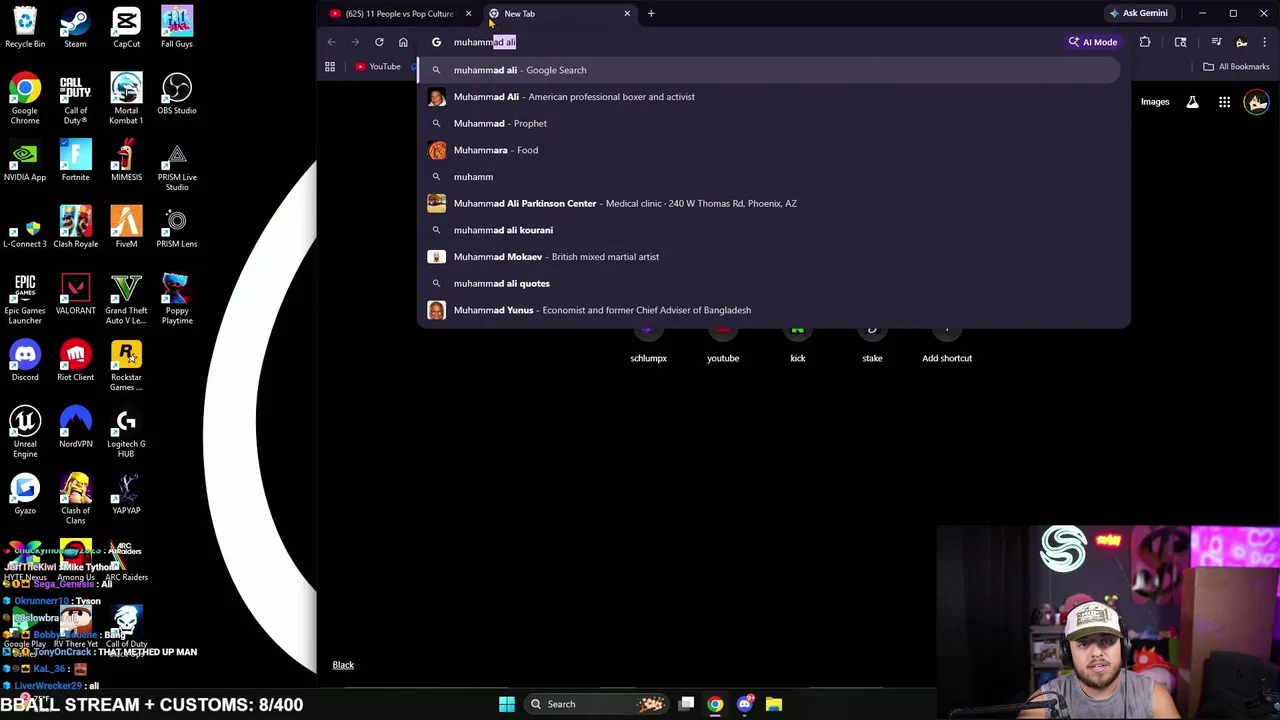The width and height of the screenshot is (1280, 720).
Task: Open the YouTube bookmark
Action: click(x=378, y=67)
